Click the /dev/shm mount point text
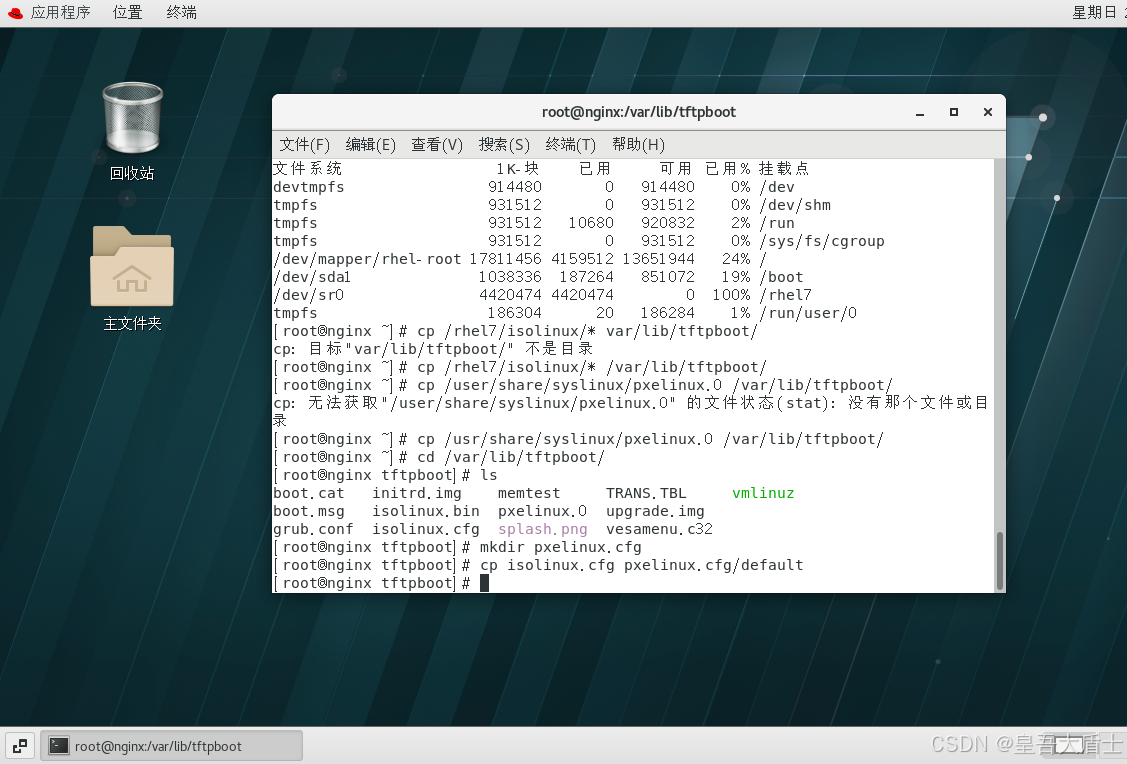Screen dimensions: 1127x764 coord(795,205)
